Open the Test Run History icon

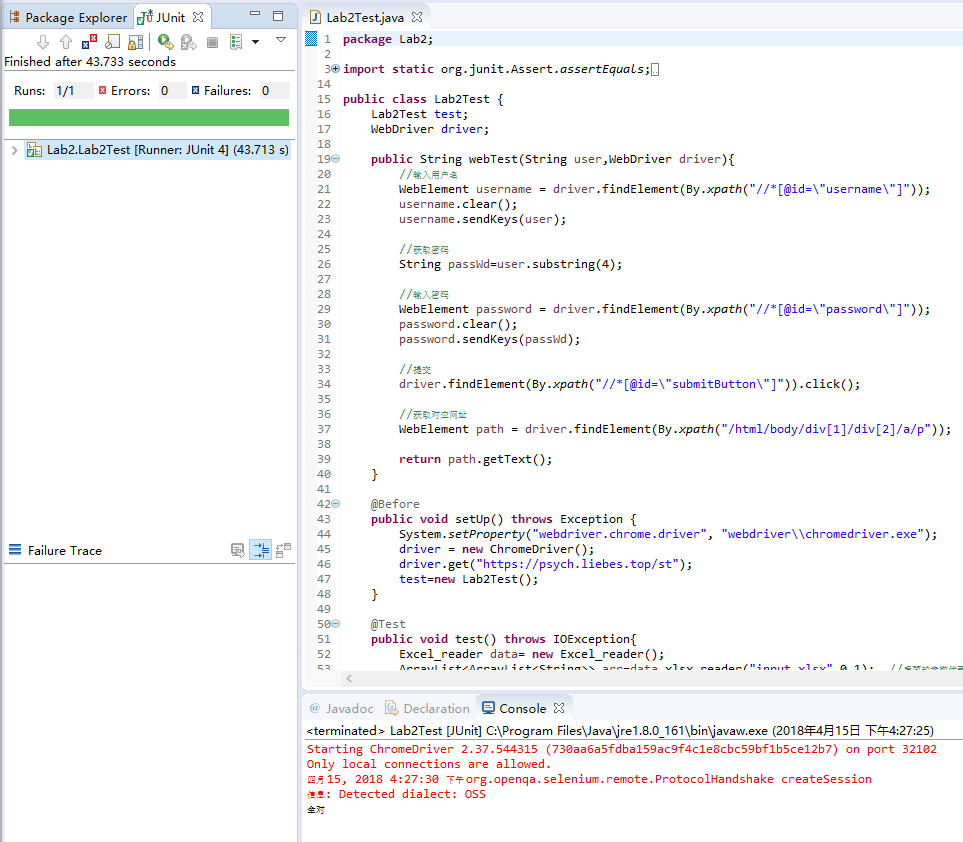click(236, 42)
